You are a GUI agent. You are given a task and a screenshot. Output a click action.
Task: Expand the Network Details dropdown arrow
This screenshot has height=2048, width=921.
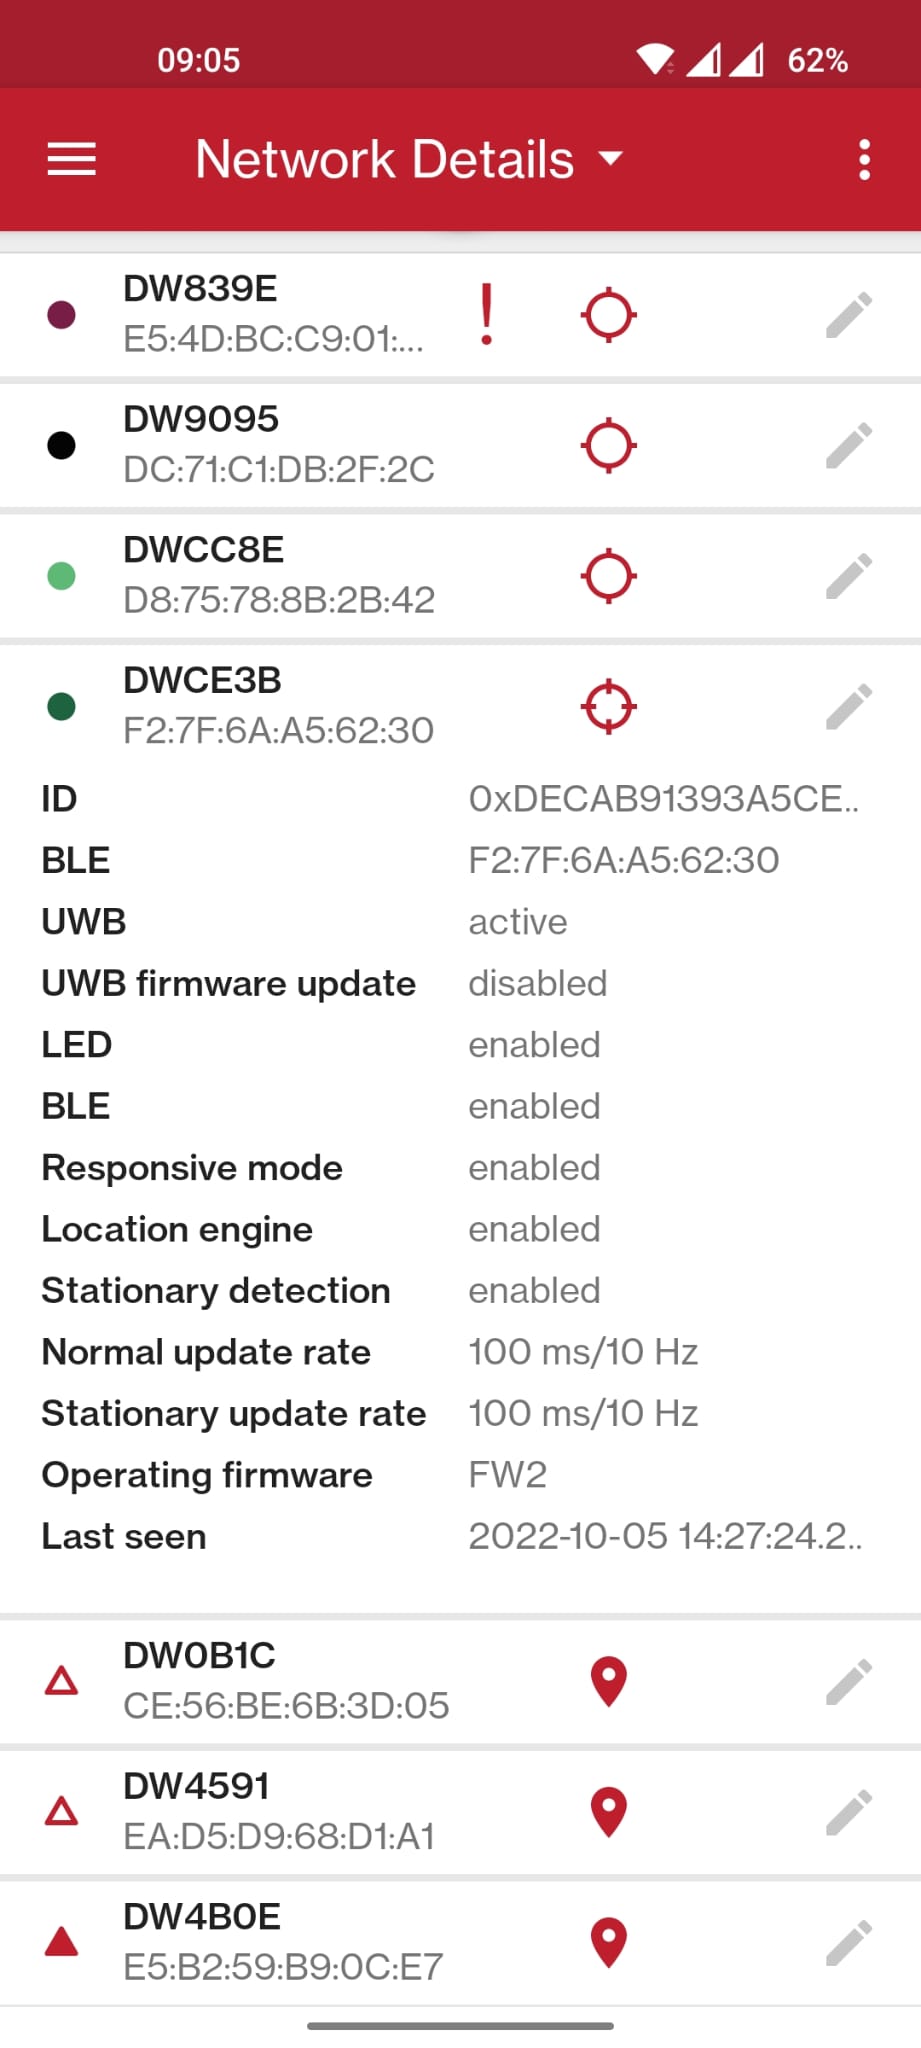609,159
